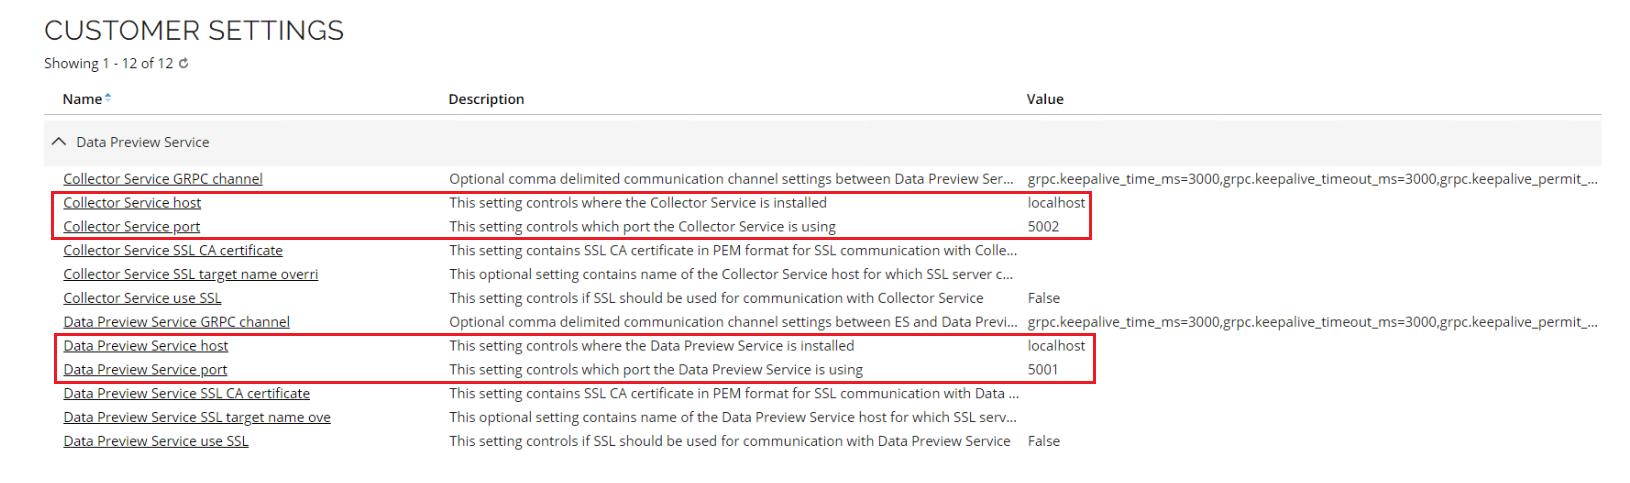This screenshot has width=1630, height=483.
Task: Open the Collector Service port link
Action: [x=132, y=227]
